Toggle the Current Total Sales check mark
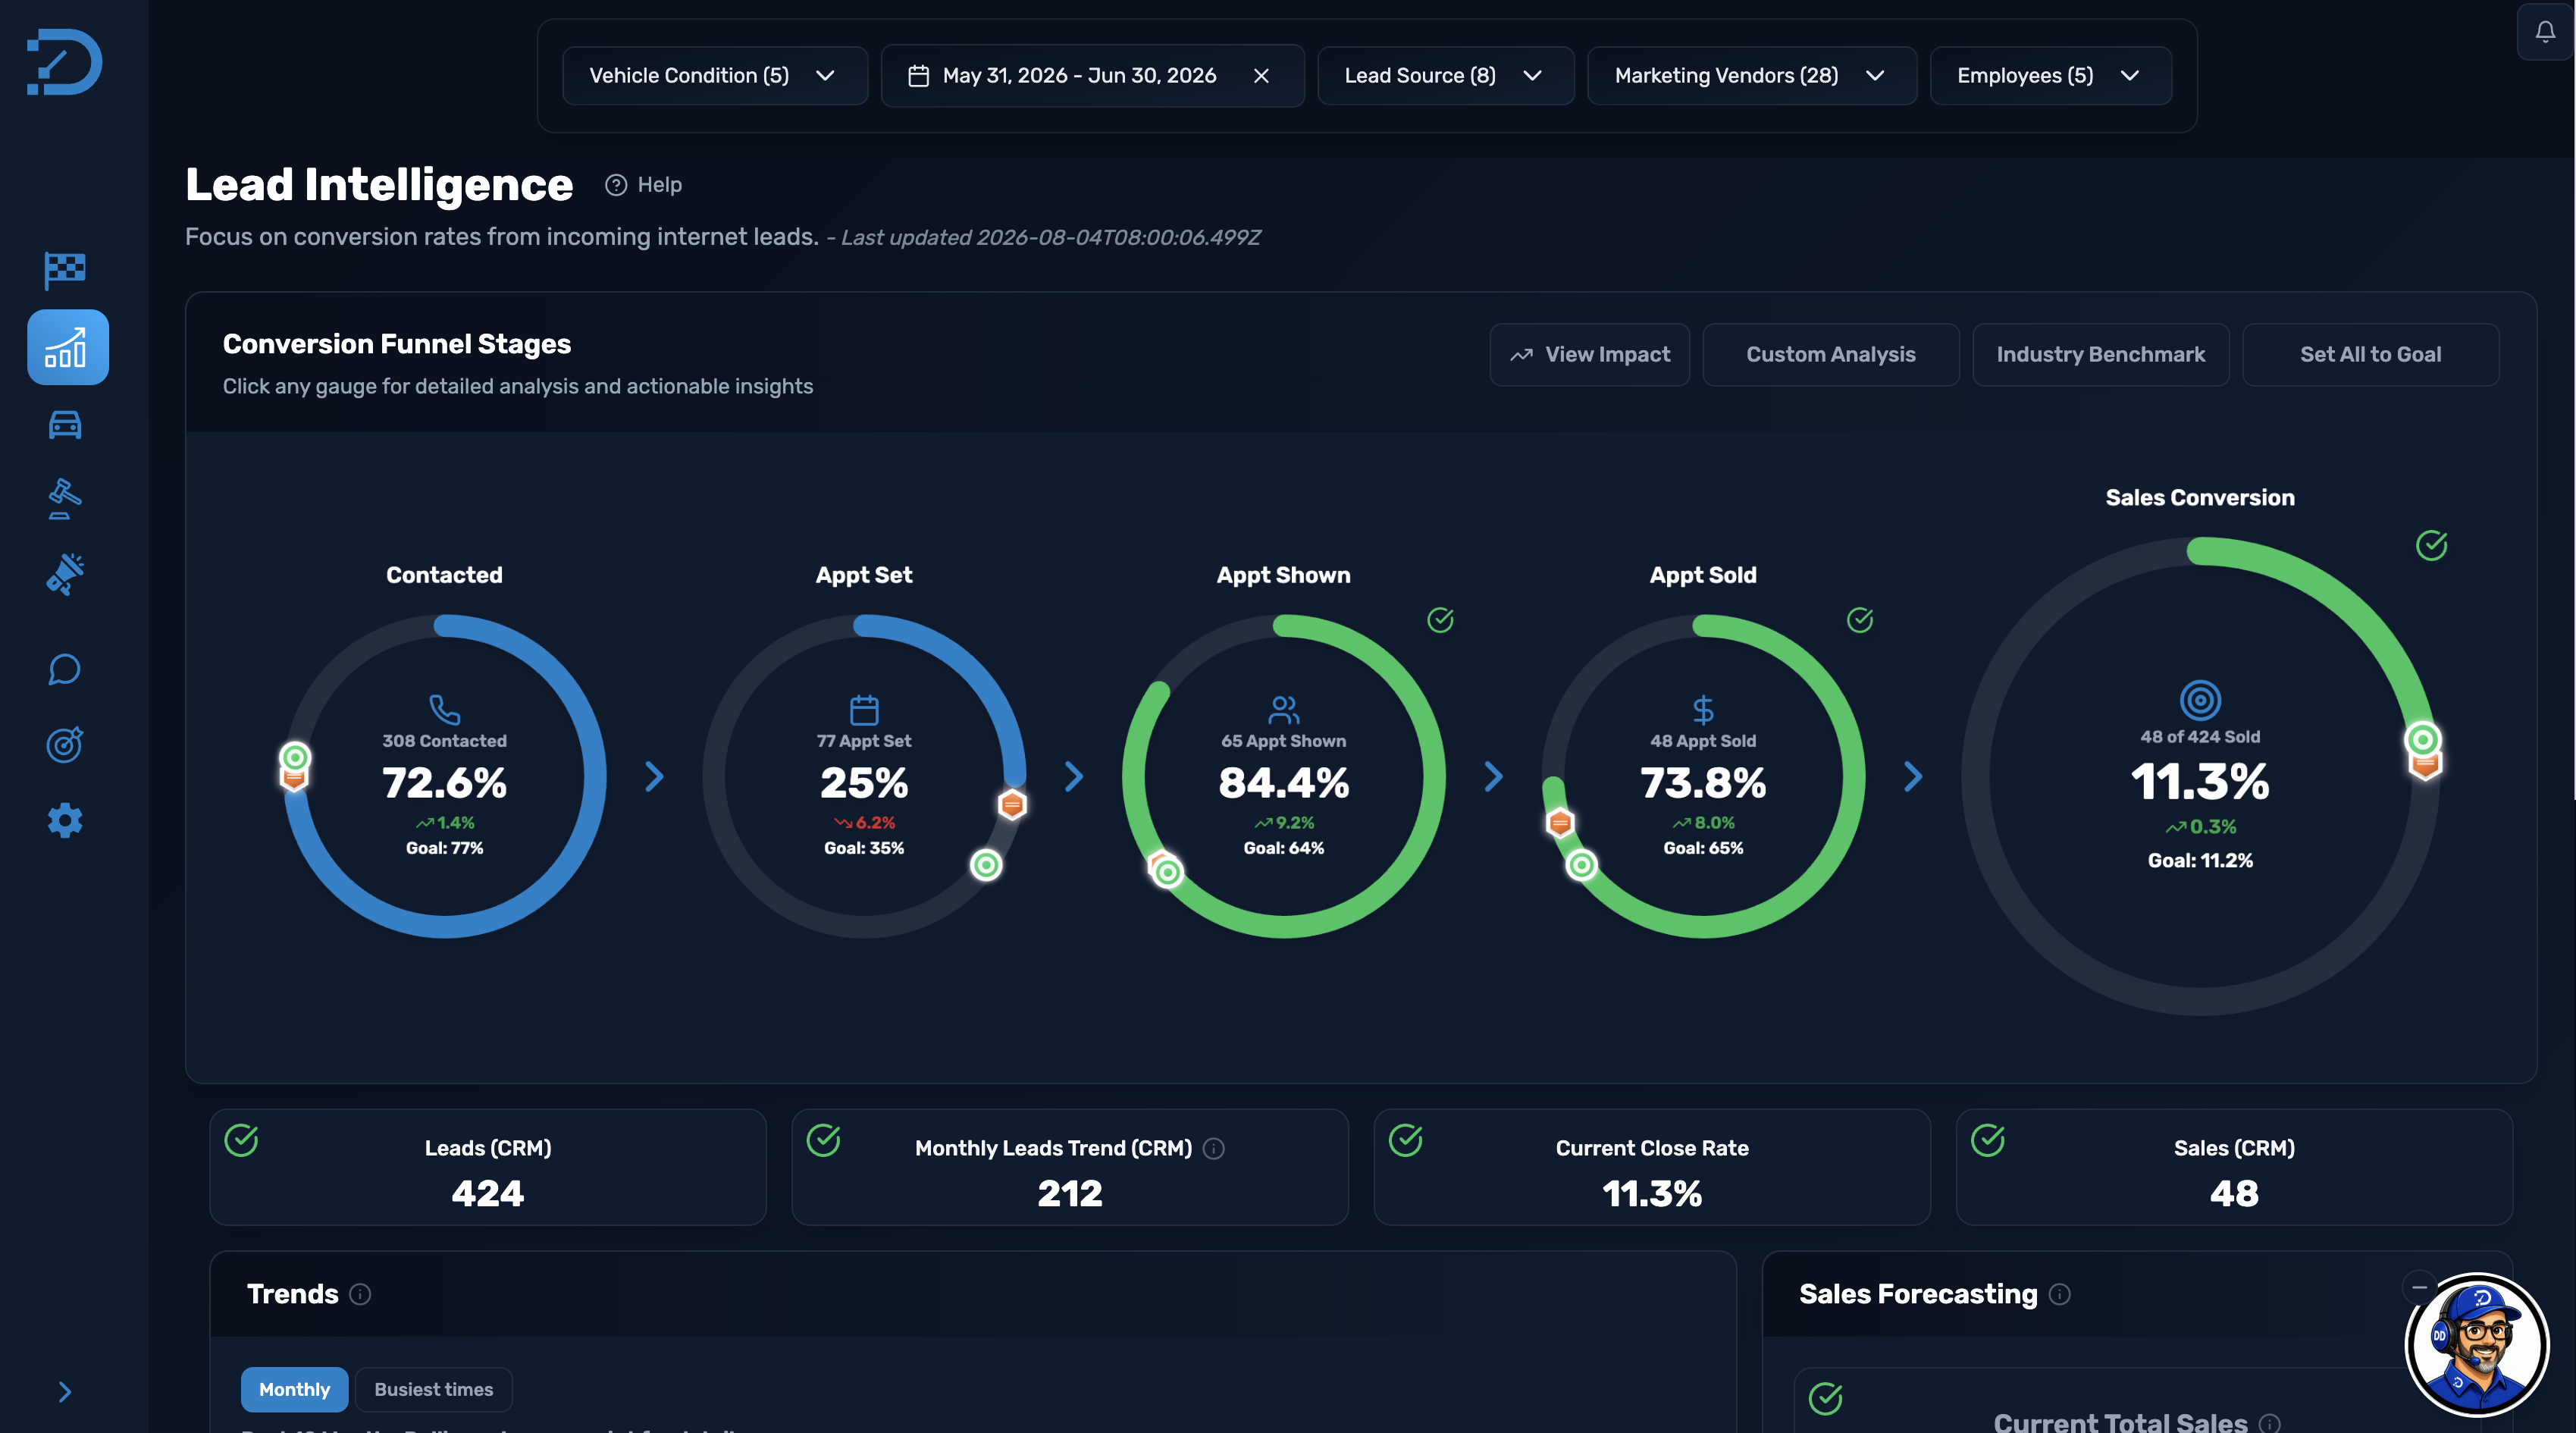The width and height of the screenshot is (2576, 1433). coord(1826,1398)
